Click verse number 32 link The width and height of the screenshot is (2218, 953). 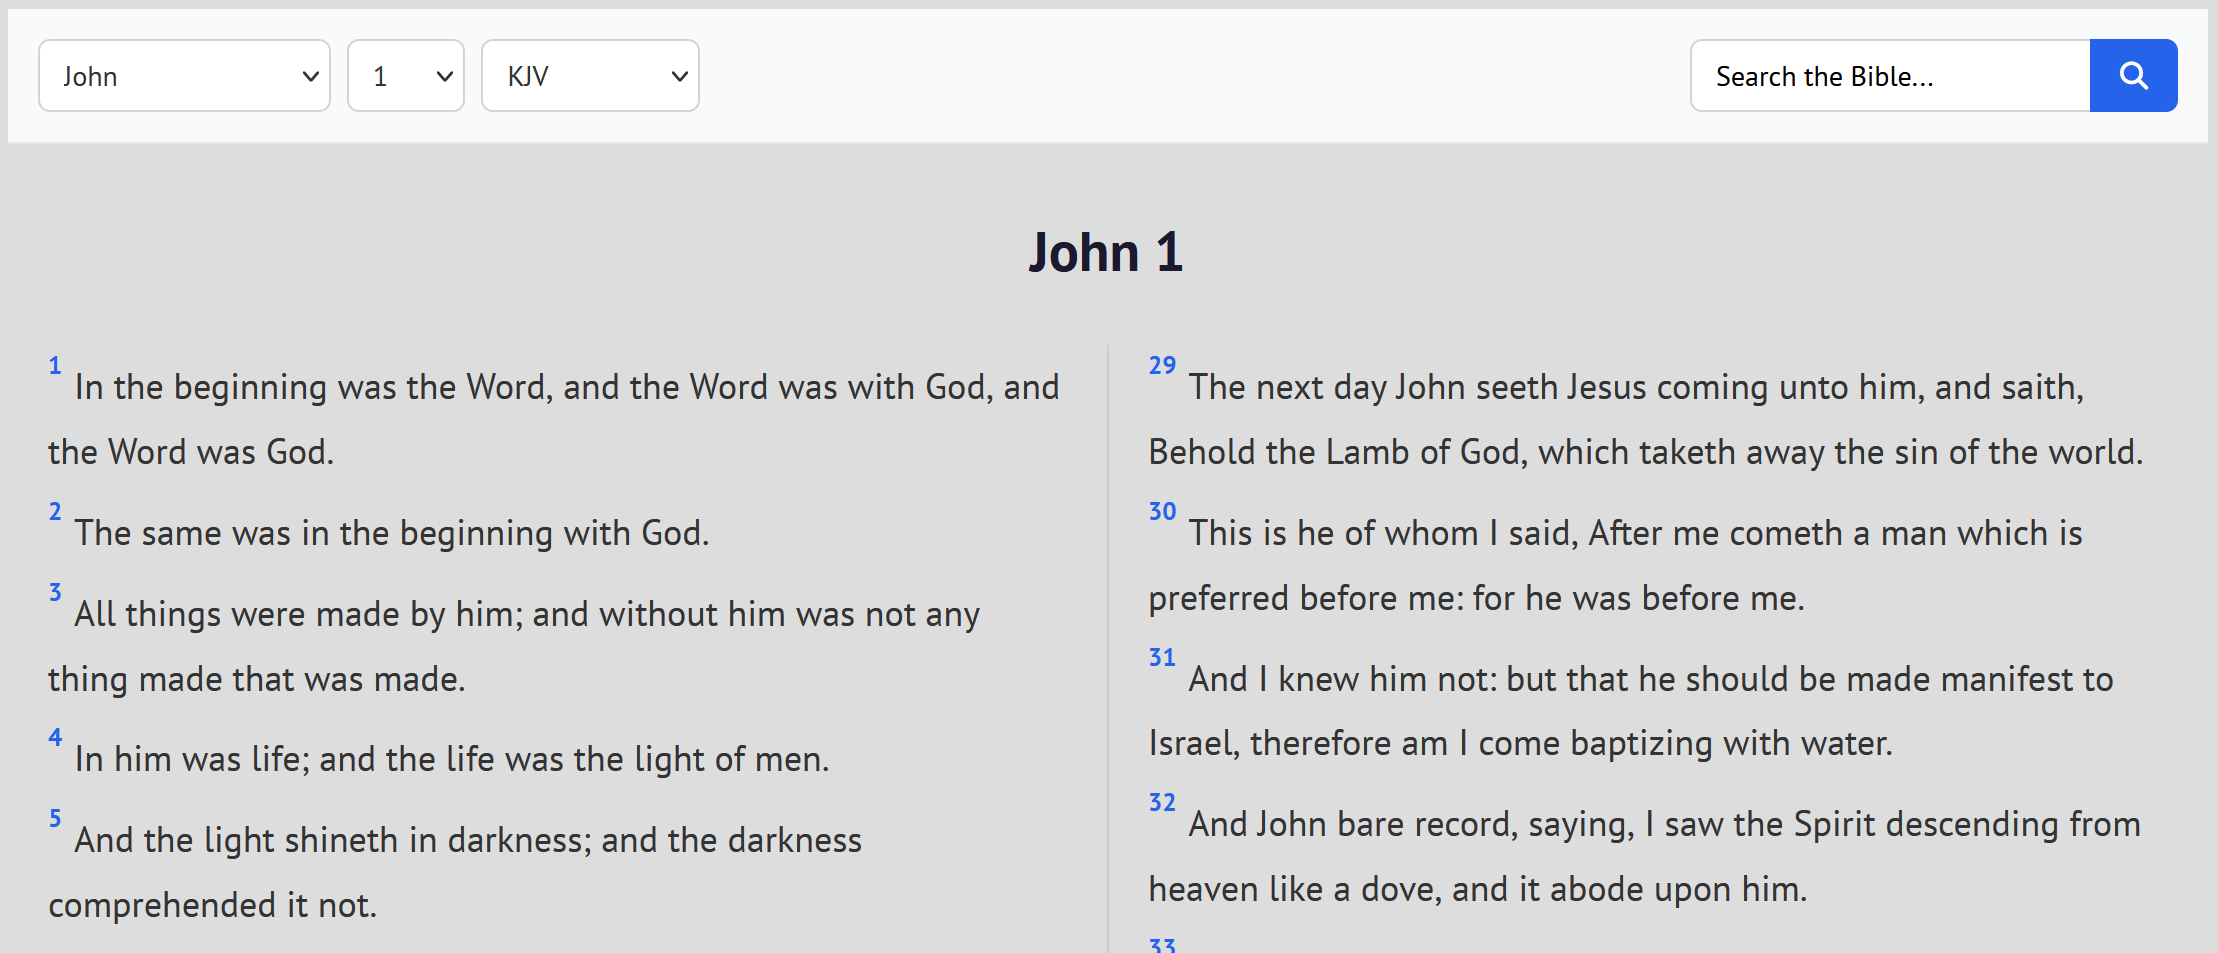[x=1162, y=803]
